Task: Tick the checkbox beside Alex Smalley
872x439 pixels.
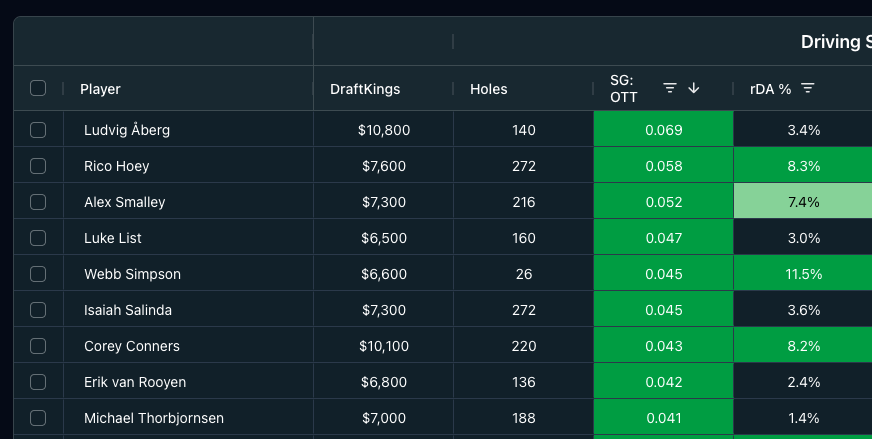Action: coord(38,202)
